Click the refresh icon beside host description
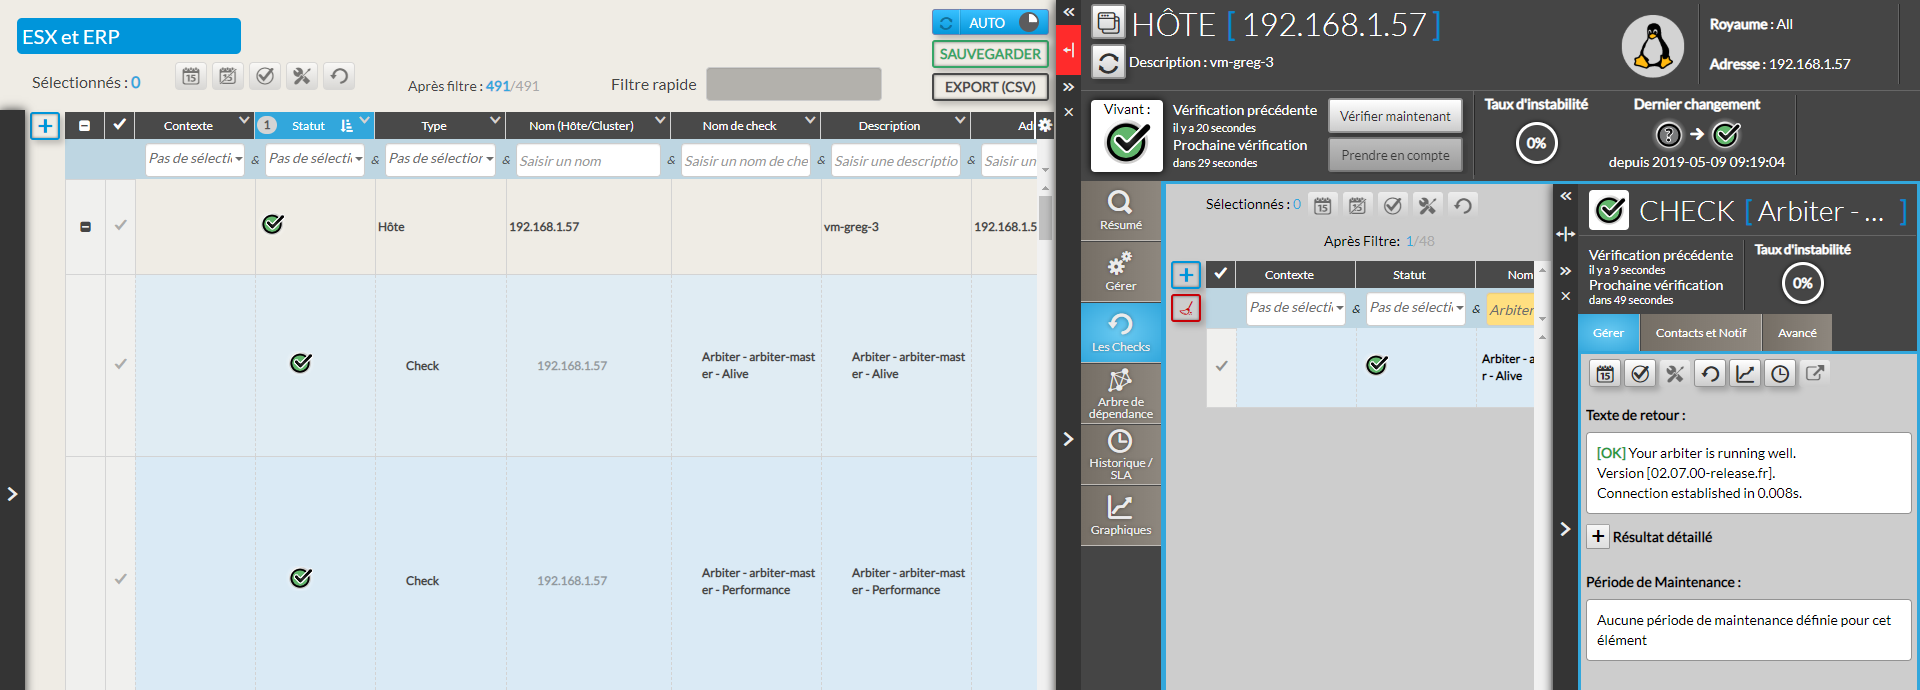 coord(1108,63)
